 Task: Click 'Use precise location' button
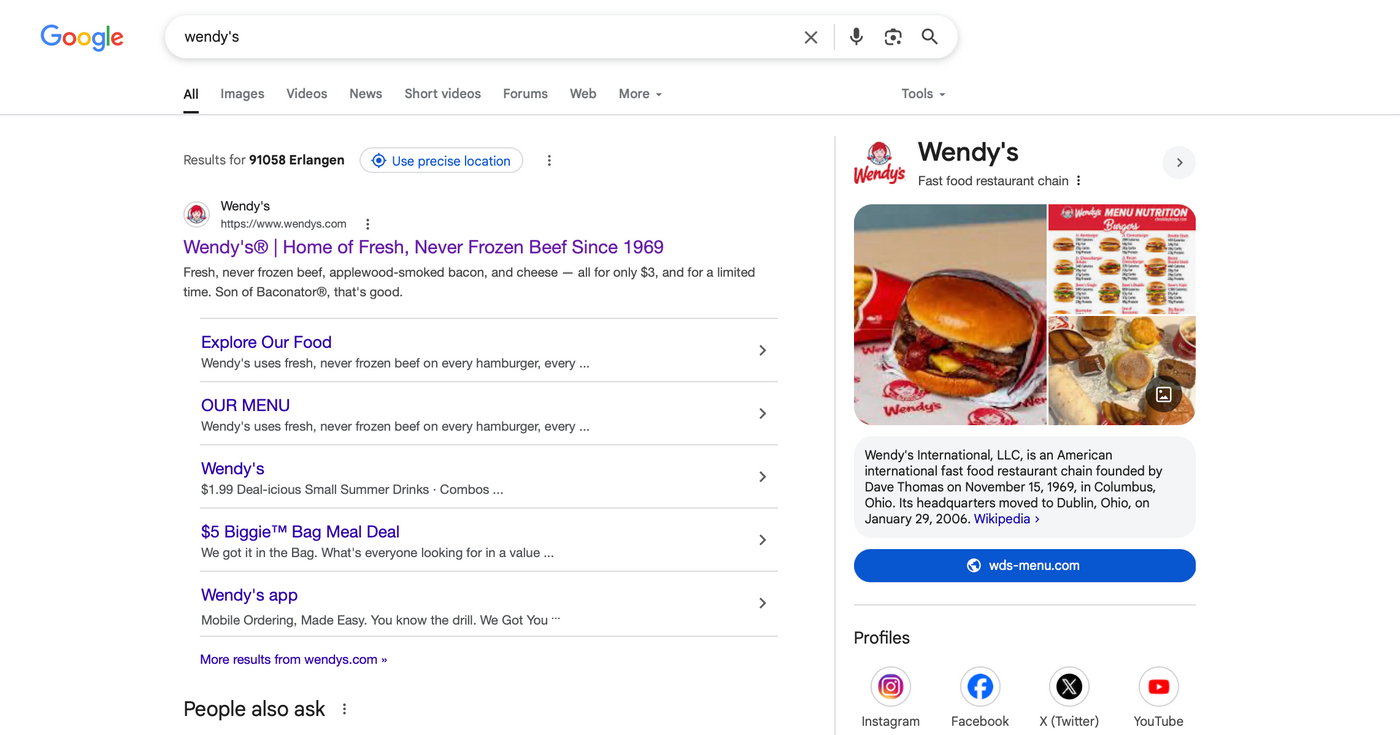(x=441, y=161)
